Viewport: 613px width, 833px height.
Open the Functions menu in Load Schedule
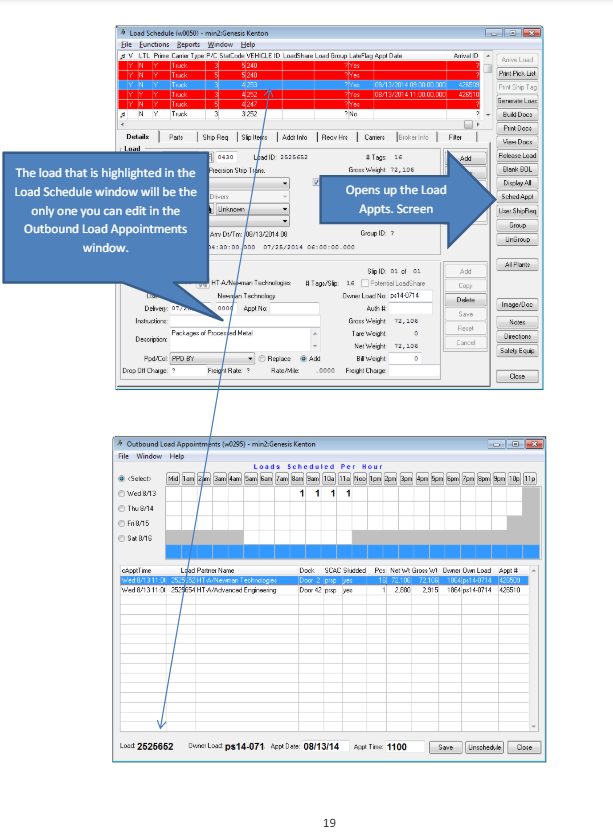(x=154, y=45)
